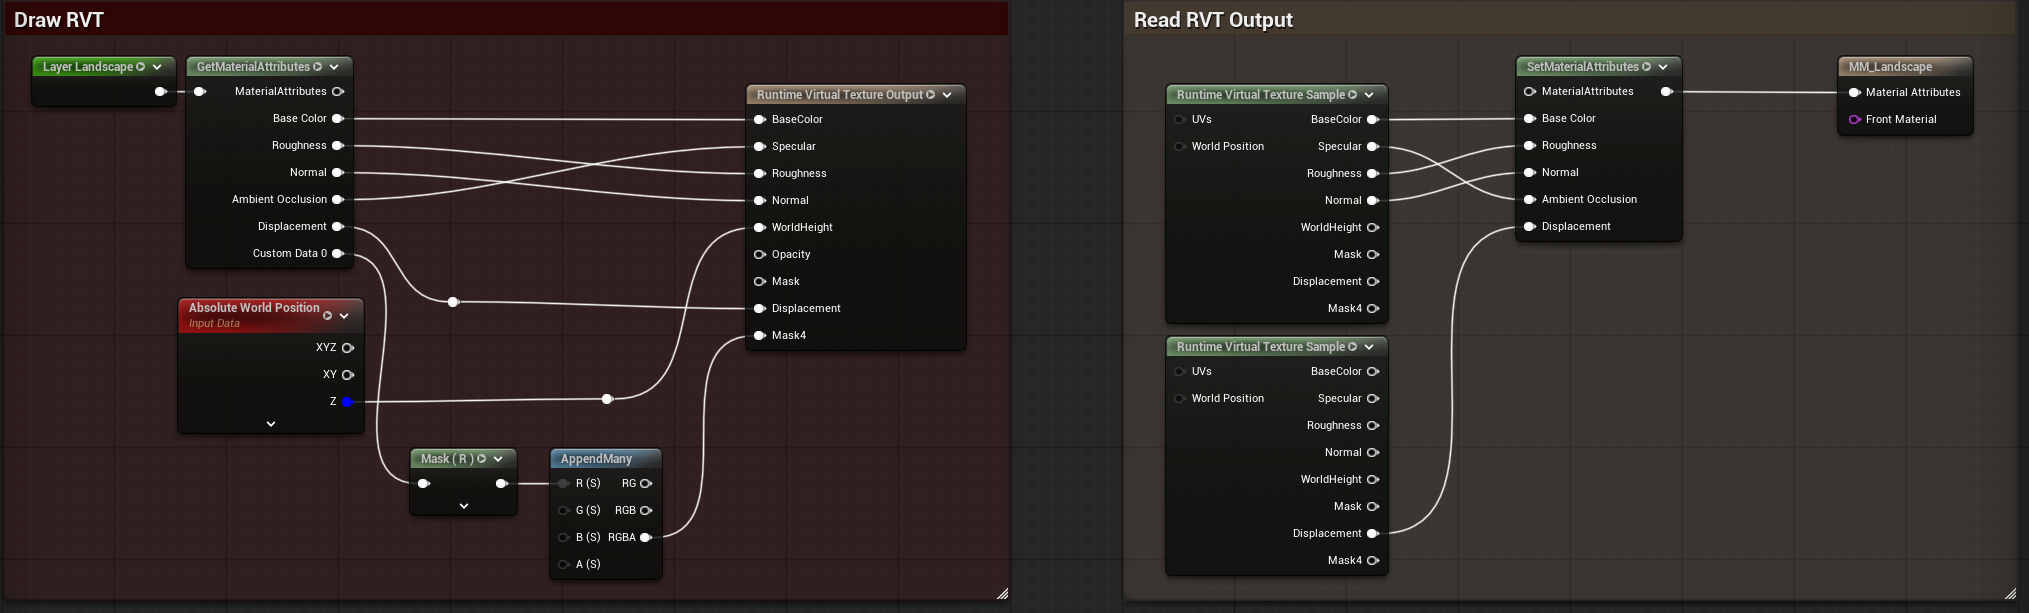Screen dimensions: 2029x613
Task: Click A (S) input pin on AppendMany
Action: tap(564, 565)
